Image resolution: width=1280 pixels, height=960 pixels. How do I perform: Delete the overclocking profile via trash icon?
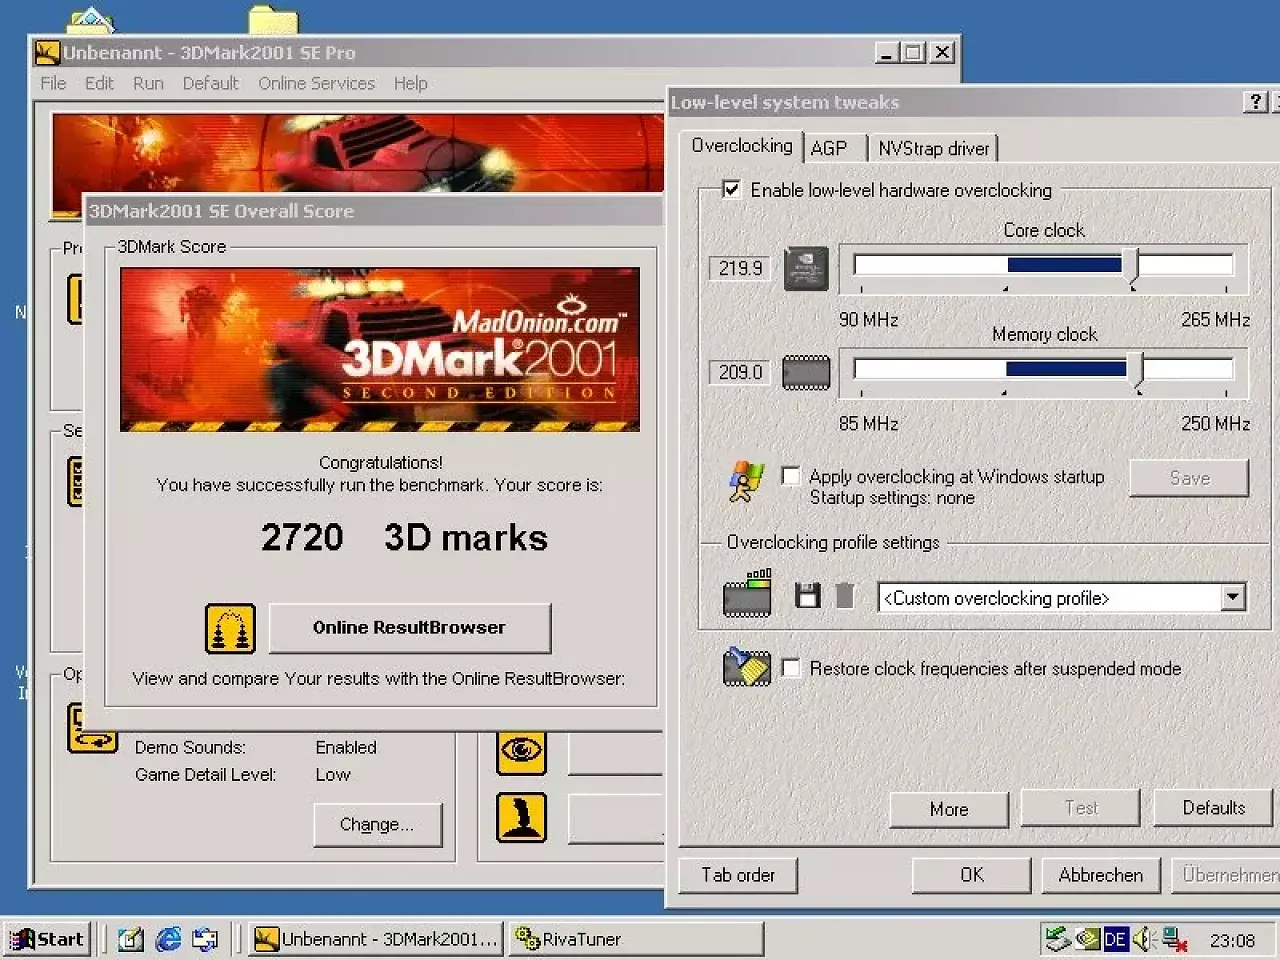[x=845, y=596]
